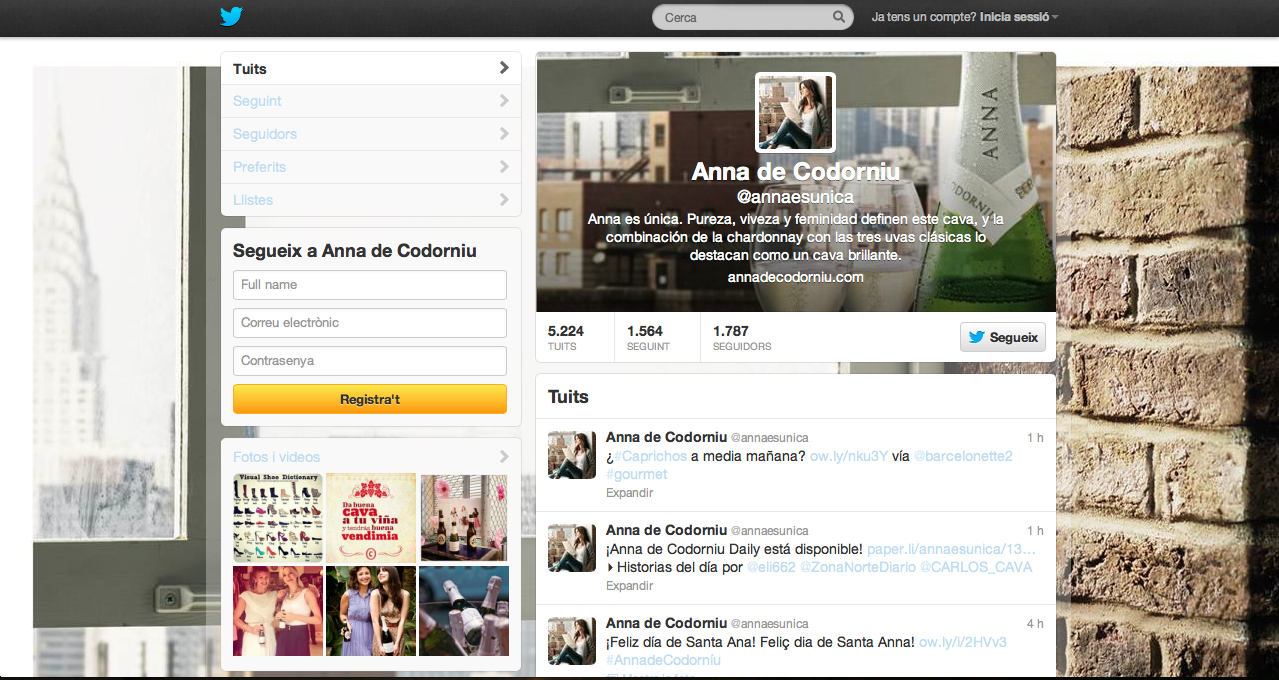Click the search magnifier icon
This screenshot has height=680, width=1279.
tap(838, 17)
